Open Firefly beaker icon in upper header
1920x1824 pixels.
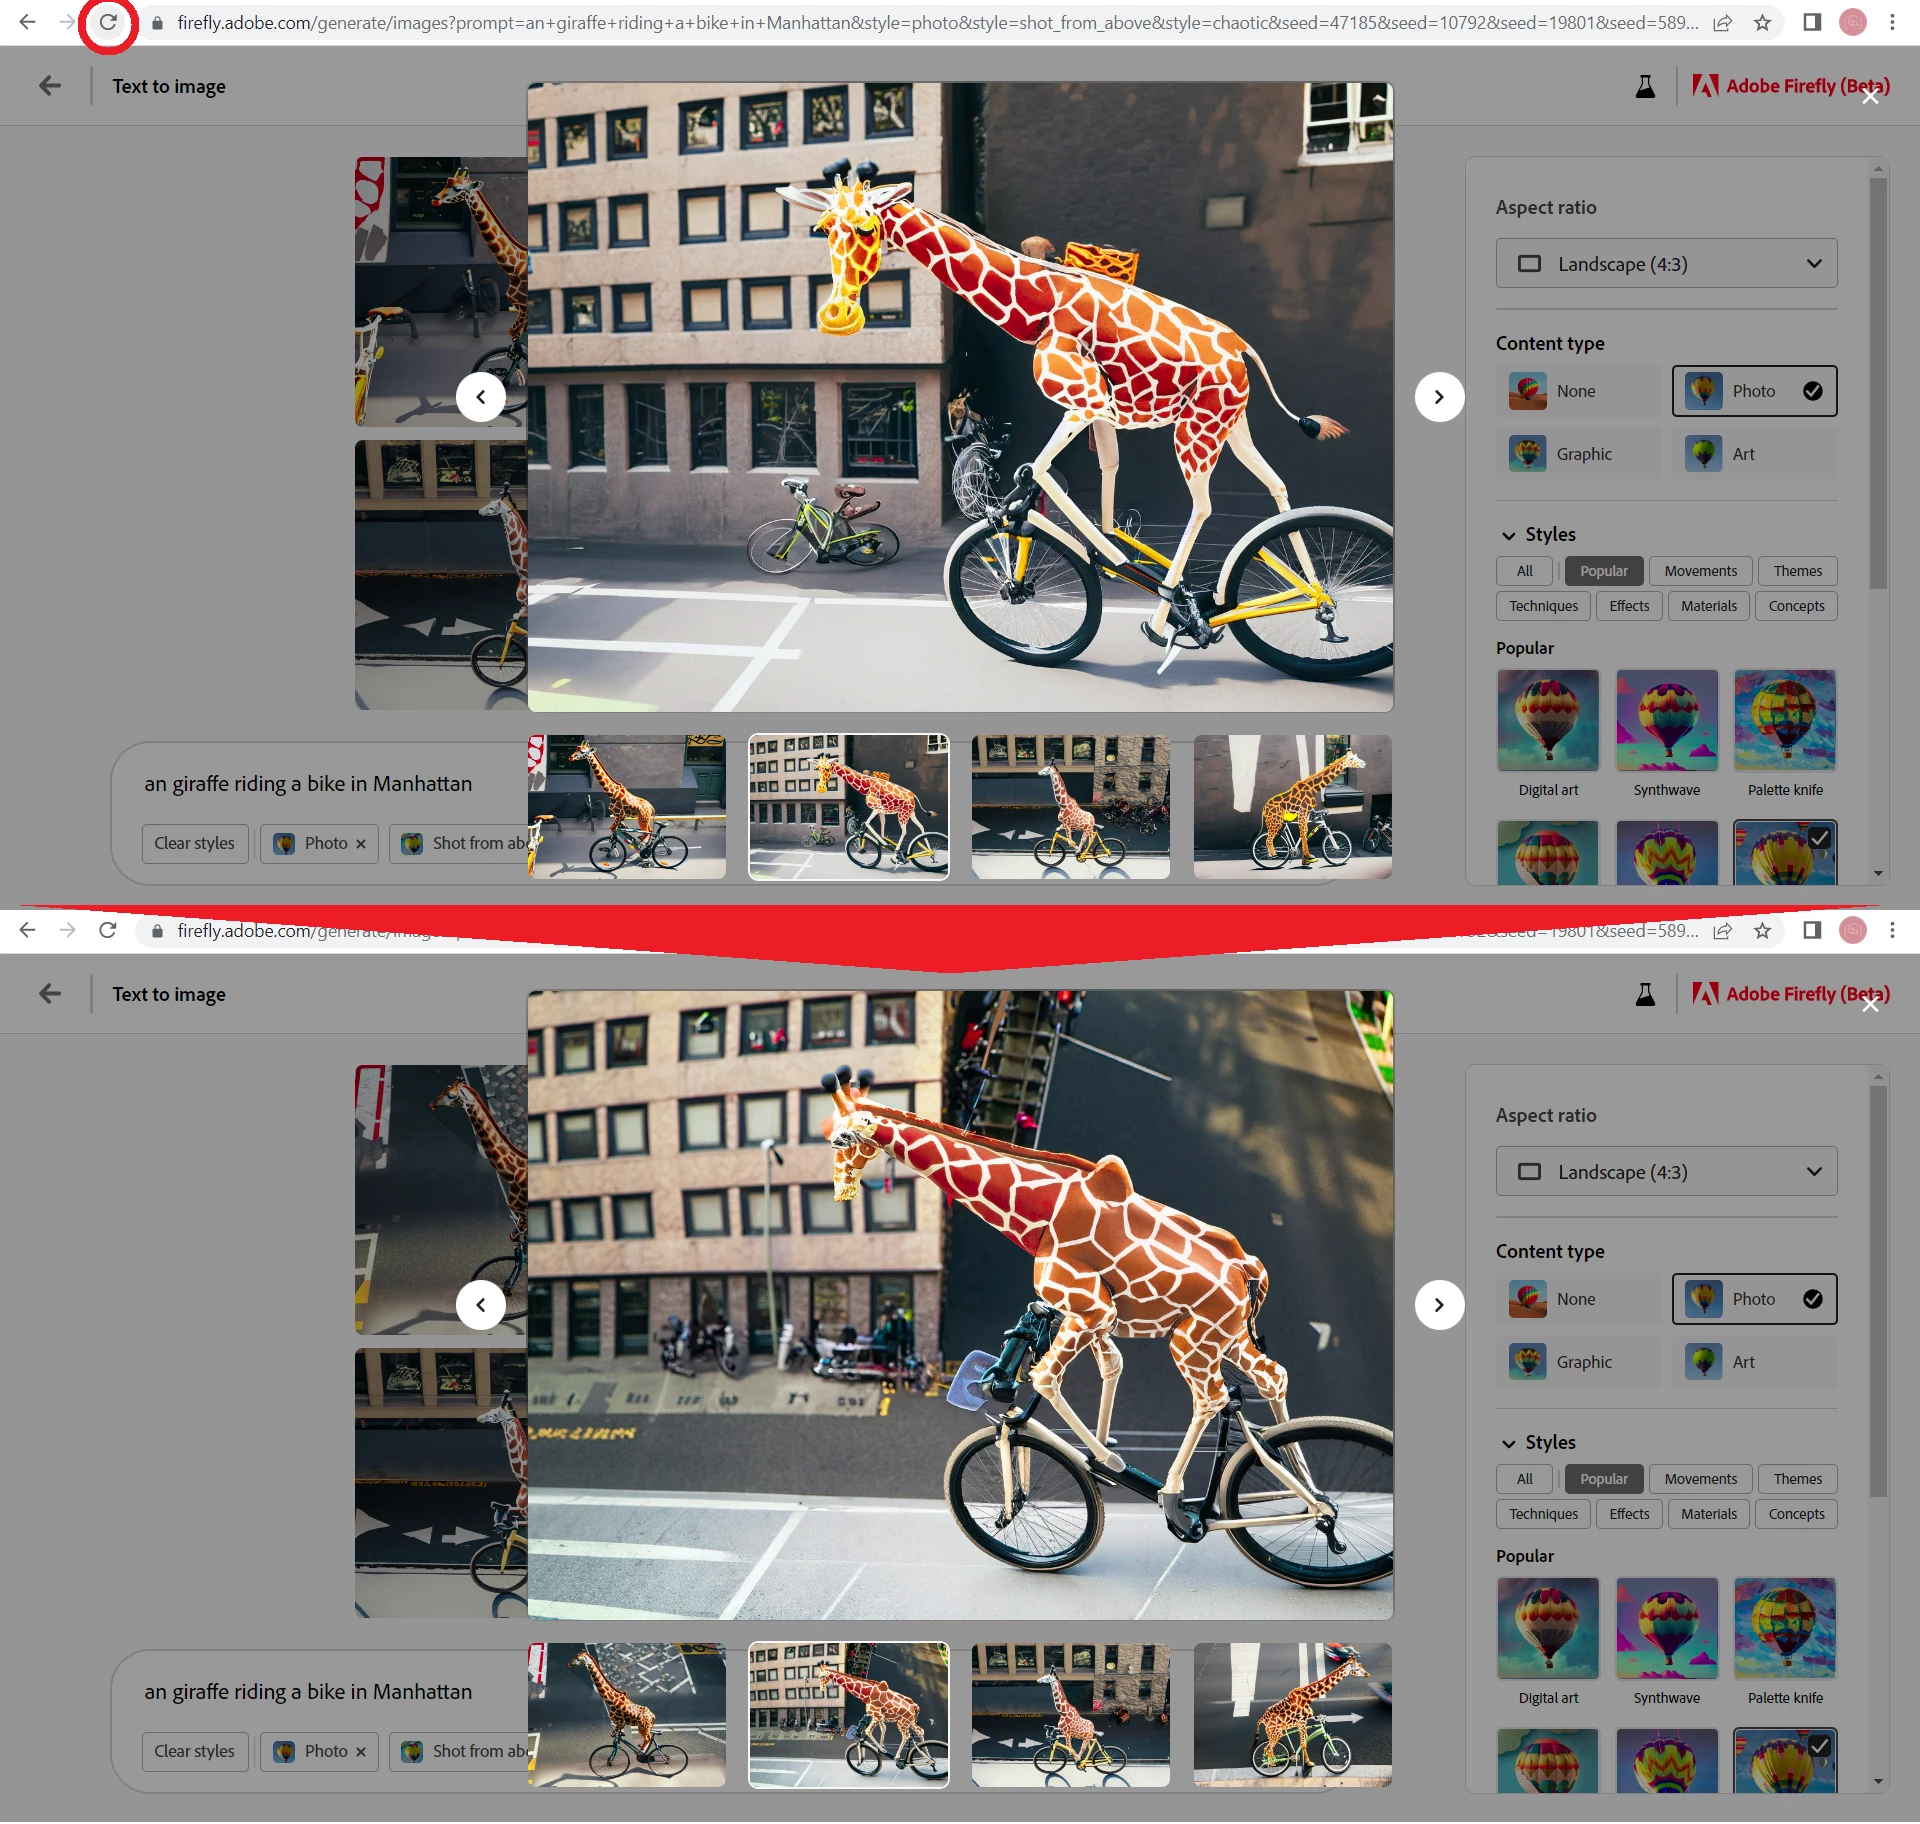click(1645, 87)
